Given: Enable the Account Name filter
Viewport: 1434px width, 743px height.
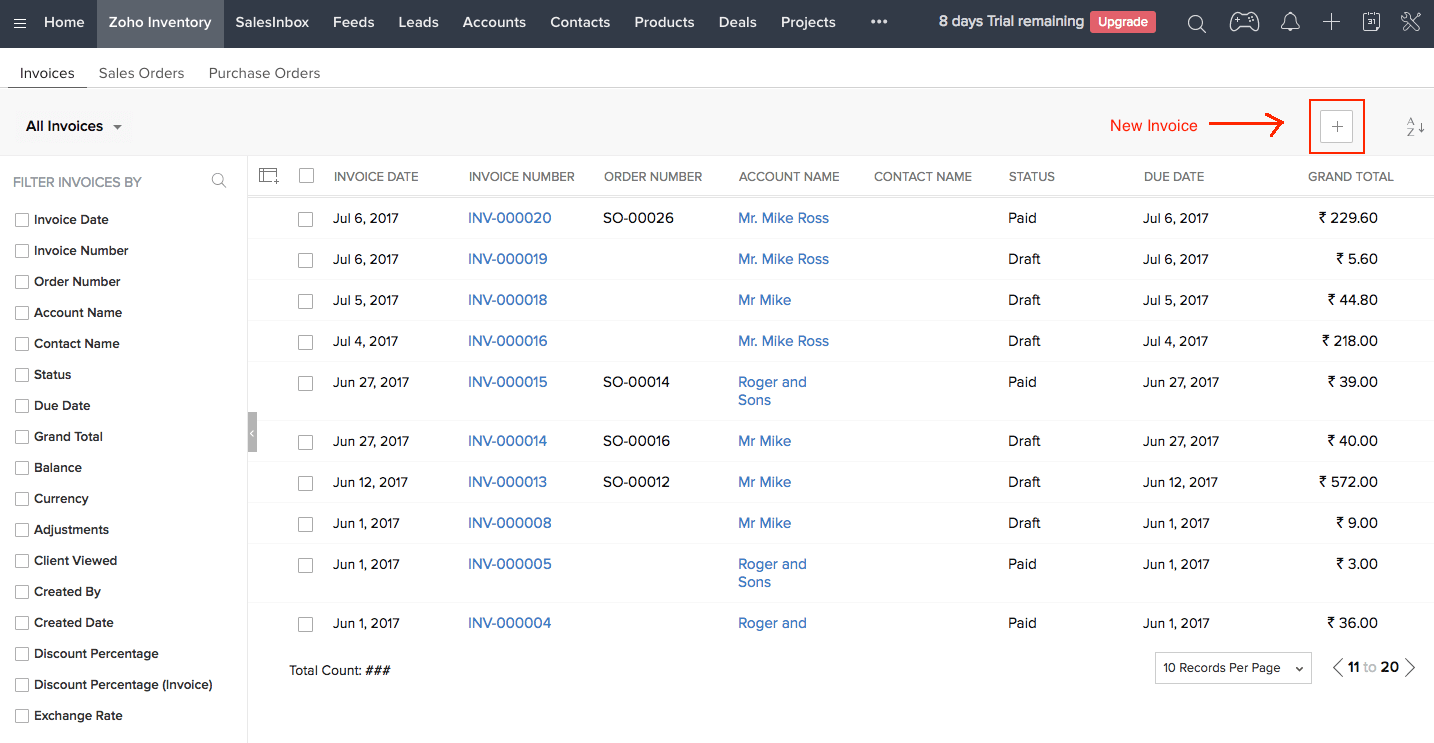Looking at the screenshot, I should click(22, 313).
